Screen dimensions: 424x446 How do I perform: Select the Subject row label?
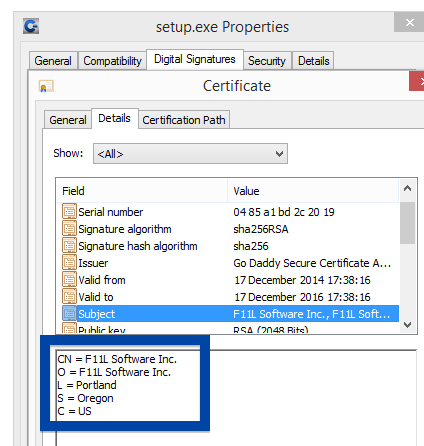[96, 314]
